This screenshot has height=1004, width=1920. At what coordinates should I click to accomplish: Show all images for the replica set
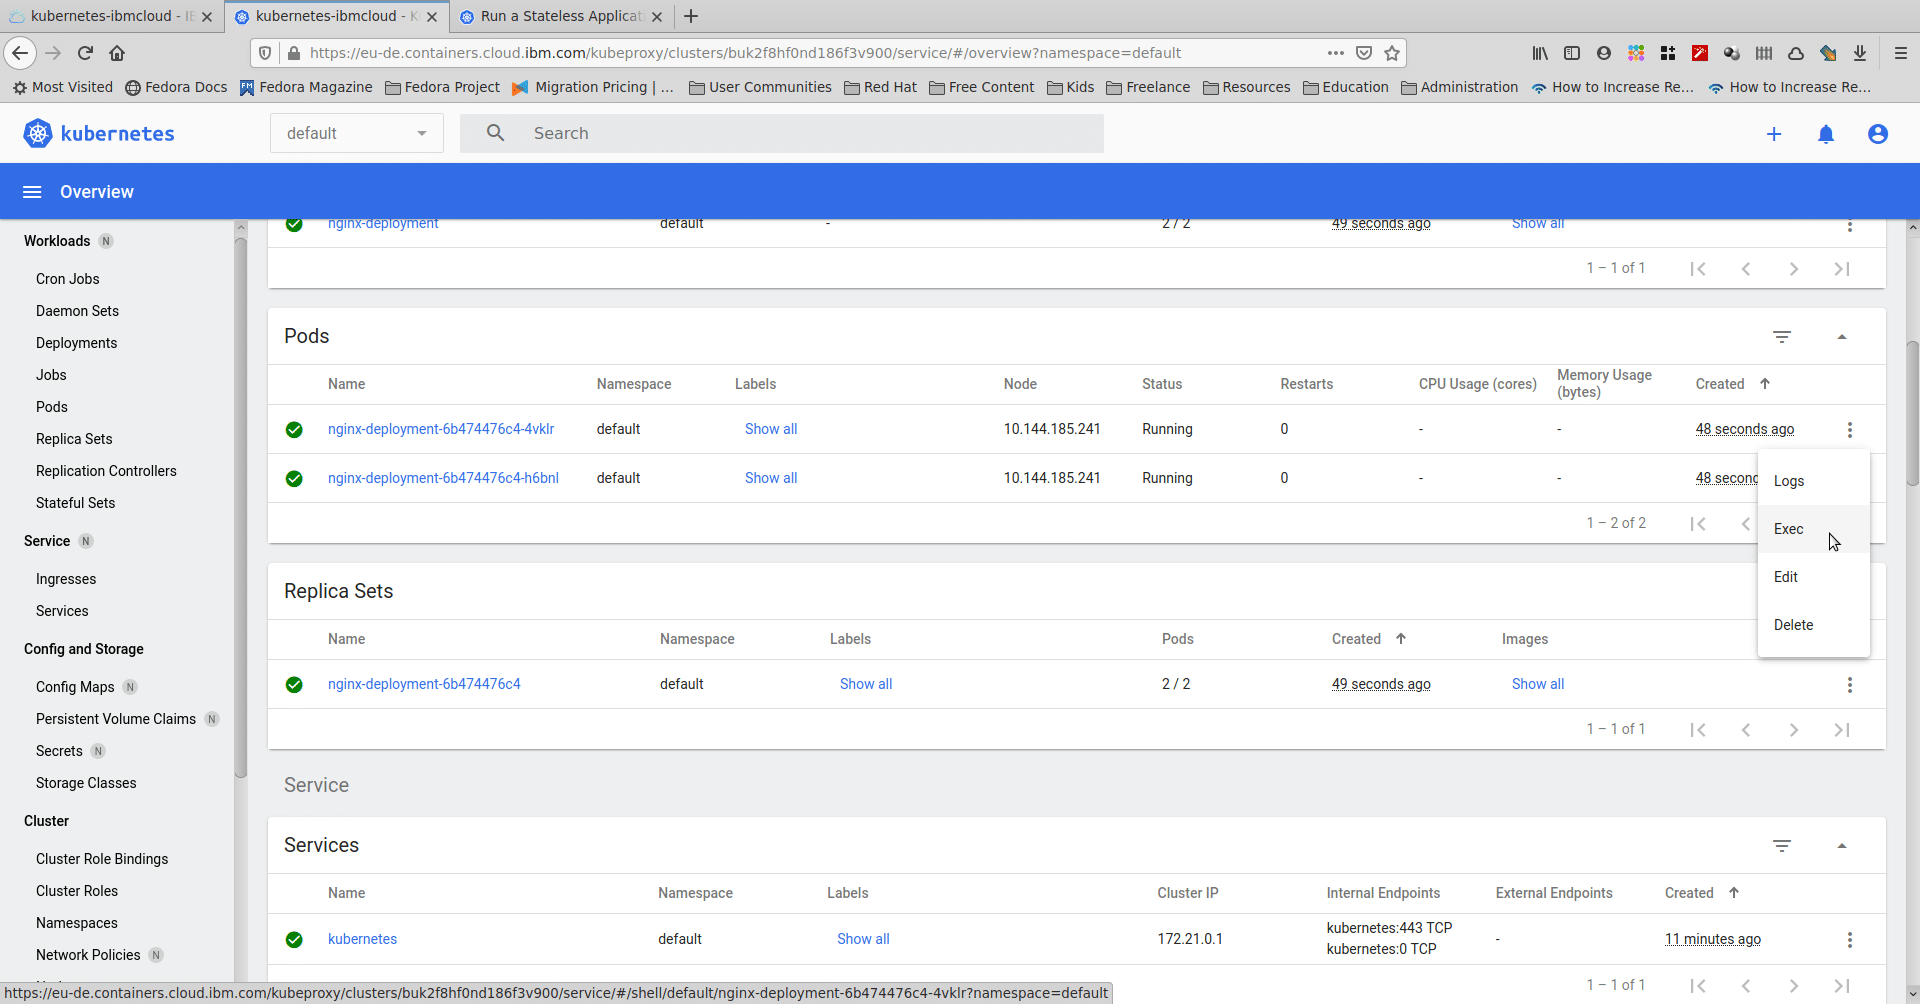point(1538,684)
